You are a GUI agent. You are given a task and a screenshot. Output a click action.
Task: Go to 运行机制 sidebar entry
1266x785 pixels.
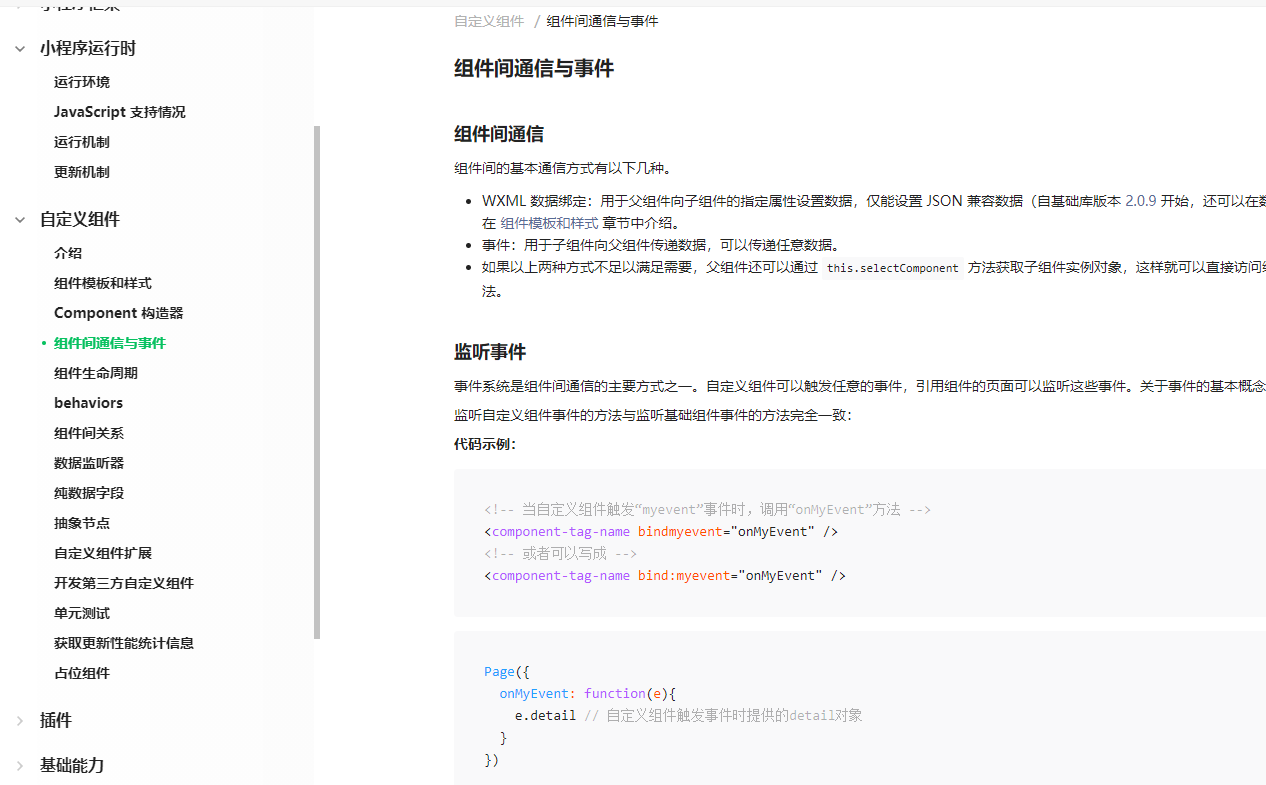click(x=82, y=142)
